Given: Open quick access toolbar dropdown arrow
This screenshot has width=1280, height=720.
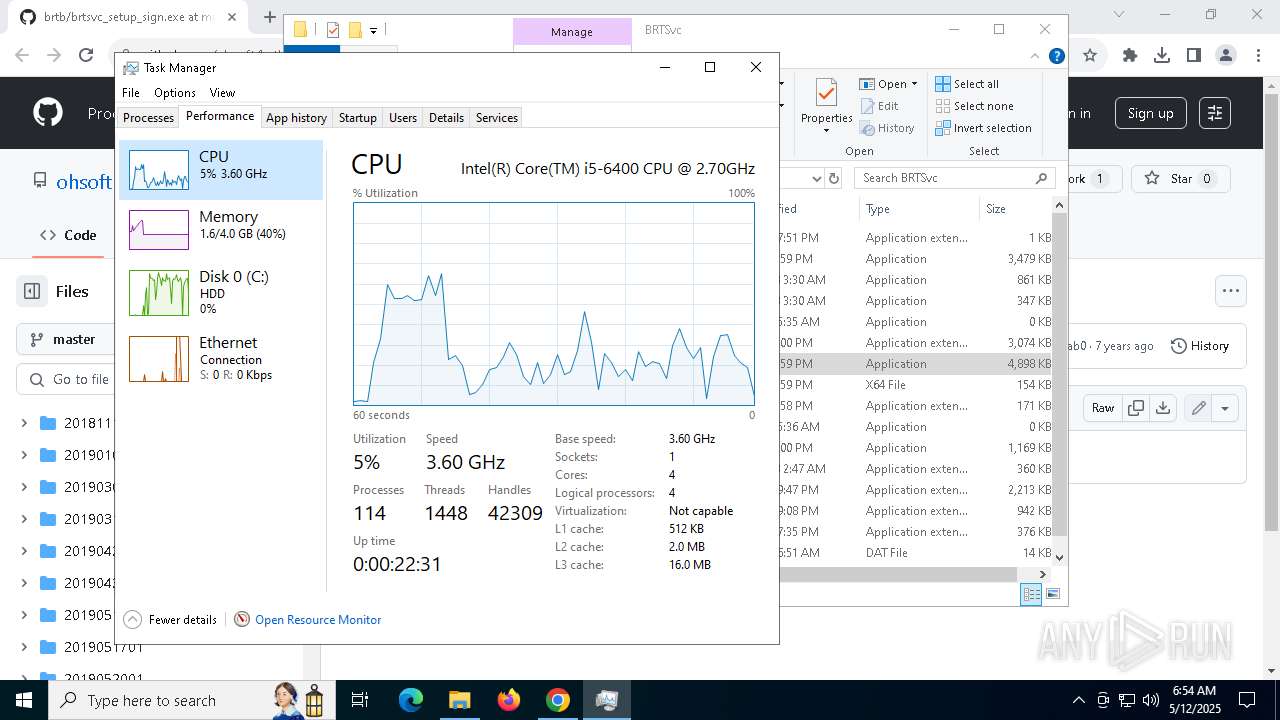Looking at the screenshot, I should pos(373,31).
